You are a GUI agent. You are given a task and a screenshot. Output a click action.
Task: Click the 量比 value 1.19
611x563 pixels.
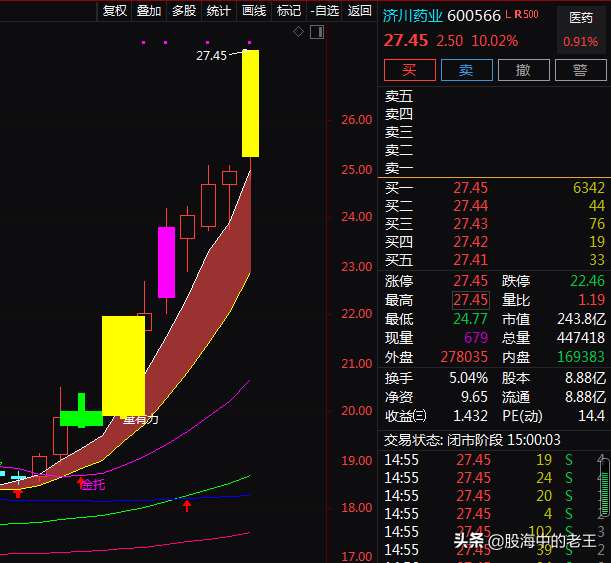coord(592,300)
